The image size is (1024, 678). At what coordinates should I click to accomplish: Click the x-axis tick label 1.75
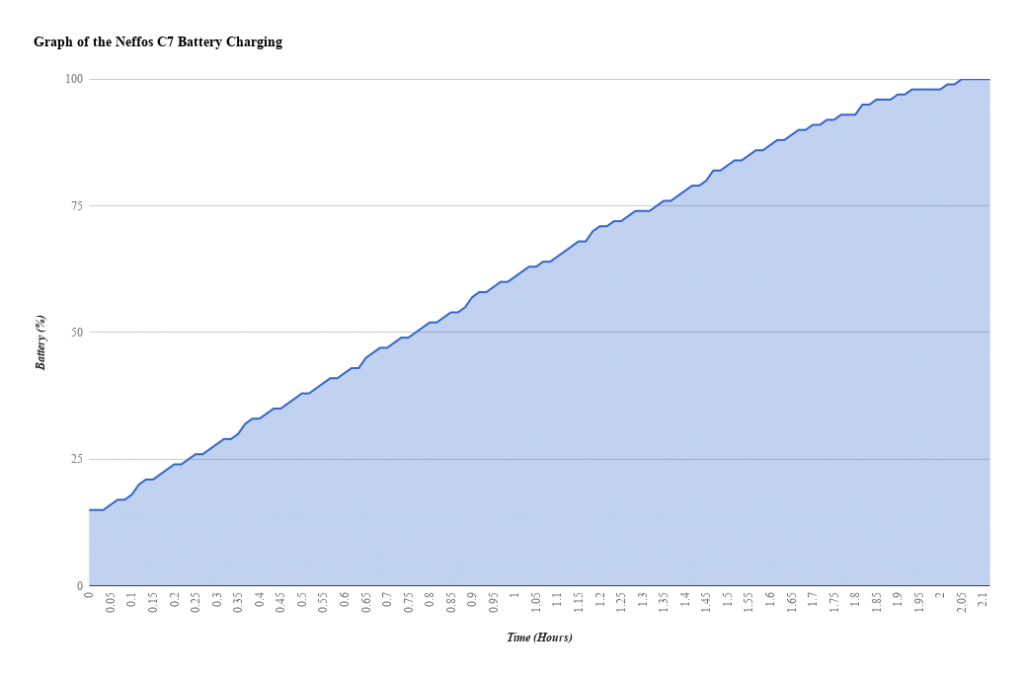click(834, 602)
